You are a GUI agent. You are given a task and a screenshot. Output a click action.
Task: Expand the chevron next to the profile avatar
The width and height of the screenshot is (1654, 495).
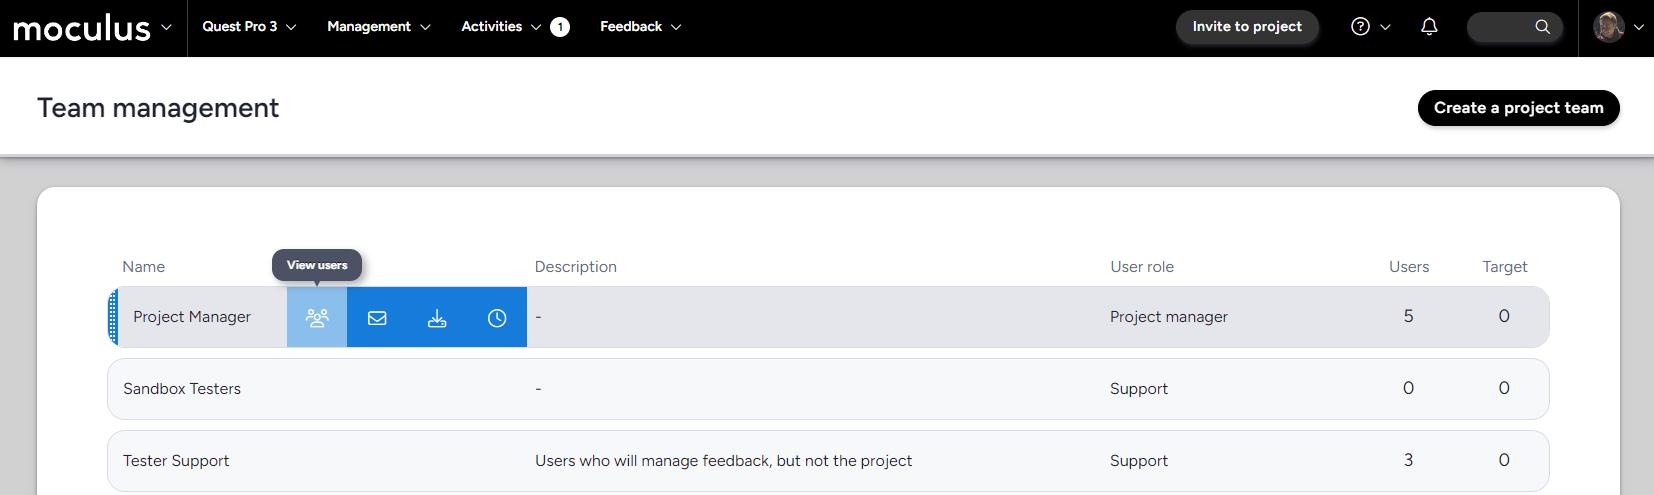coord(1638,28)
